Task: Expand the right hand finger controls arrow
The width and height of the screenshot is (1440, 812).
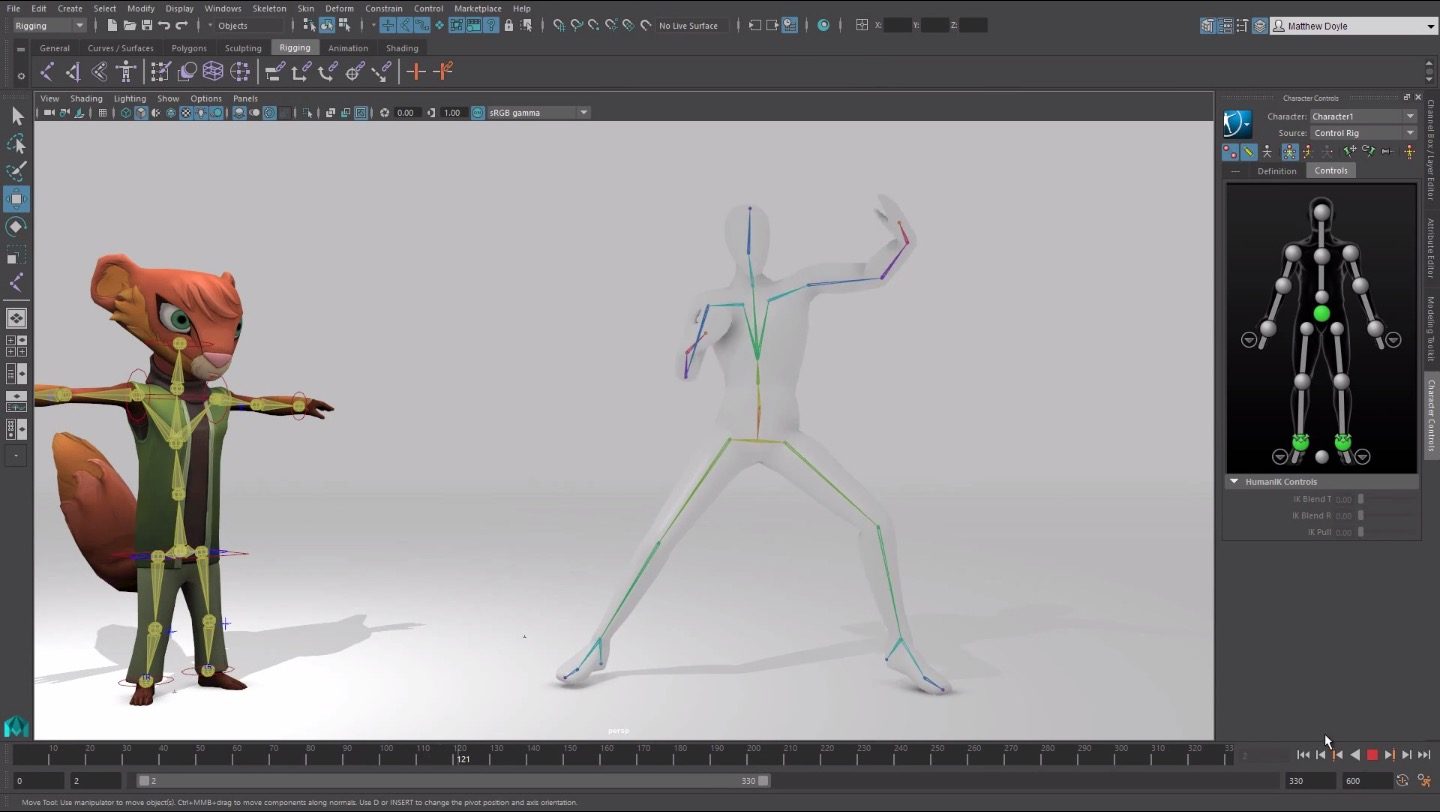Action: pos(1249,340)
